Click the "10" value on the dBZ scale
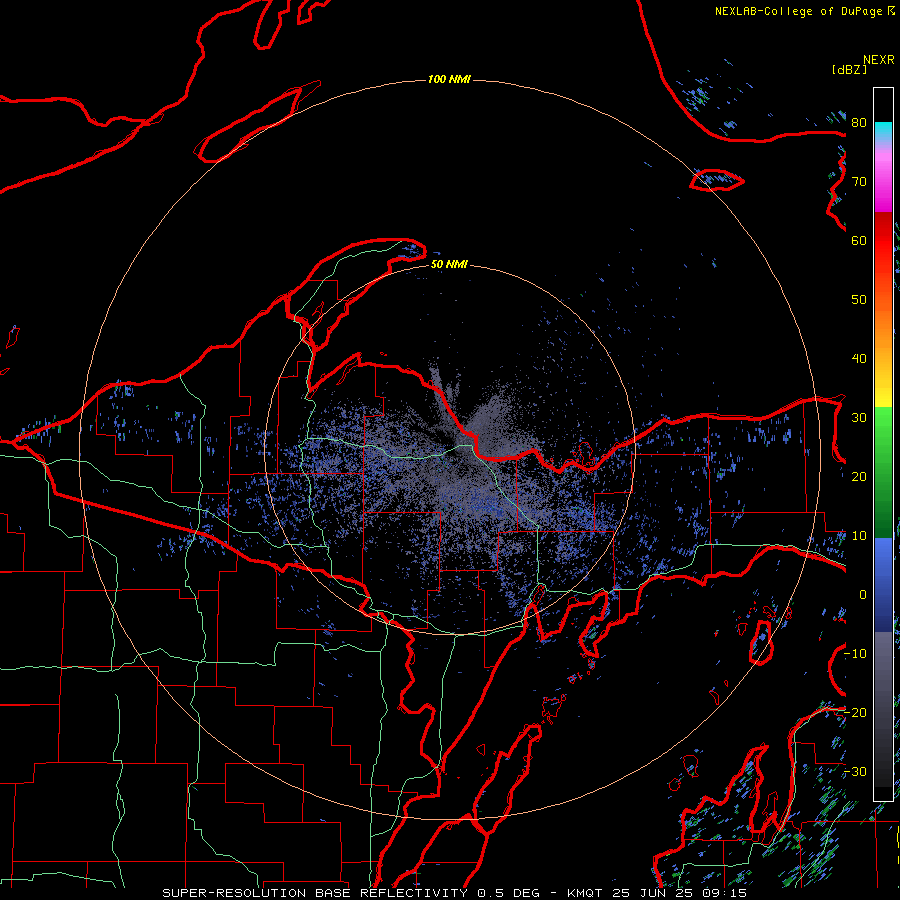This screenshot has width=900, height=900. [859, 536]
